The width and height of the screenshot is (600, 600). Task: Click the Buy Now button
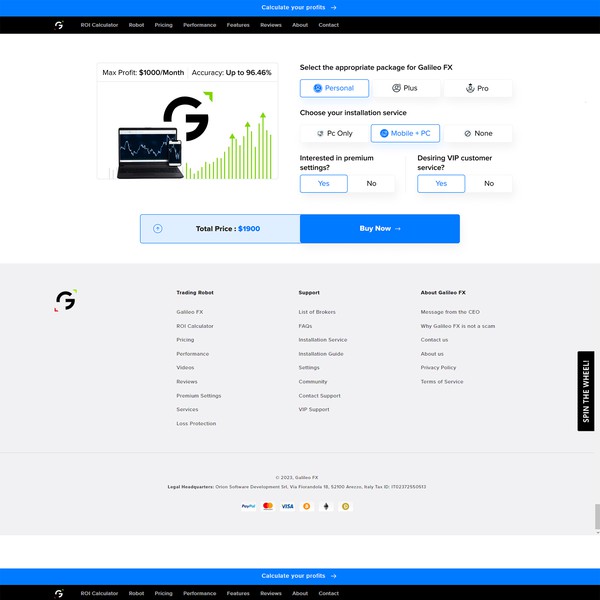point(380,228)
